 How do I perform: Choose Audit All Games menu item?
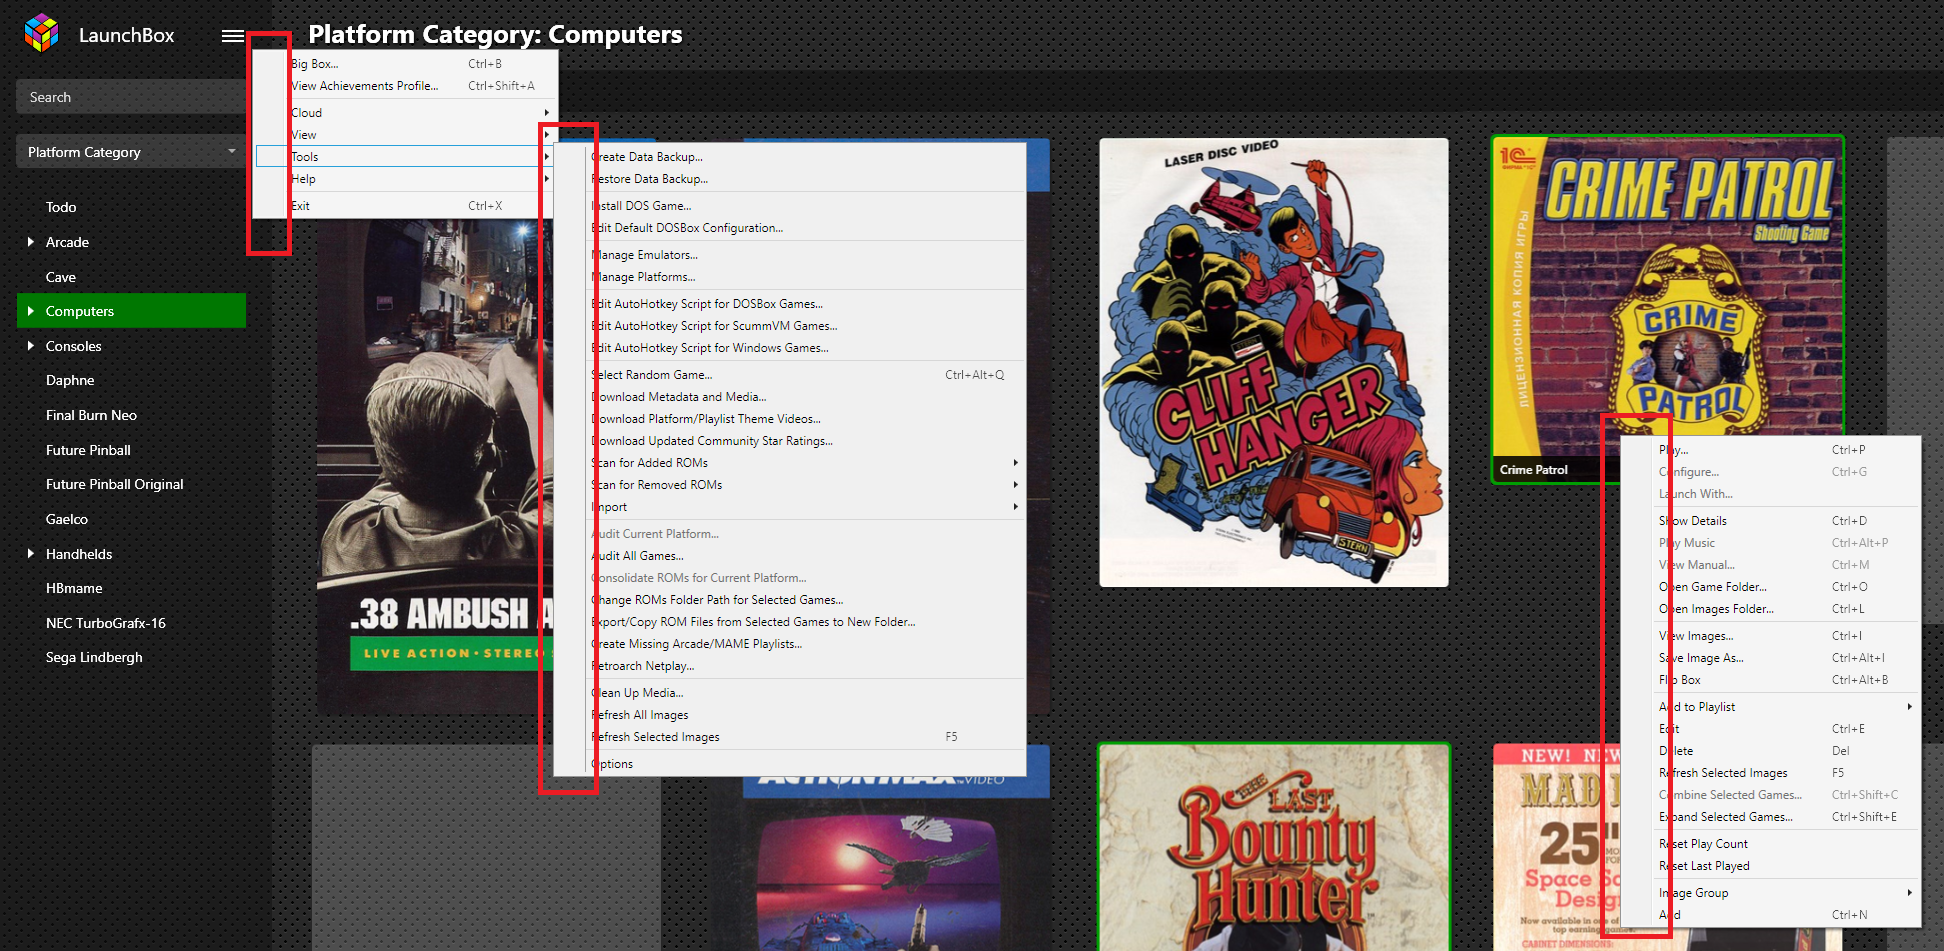coord(790,556)
